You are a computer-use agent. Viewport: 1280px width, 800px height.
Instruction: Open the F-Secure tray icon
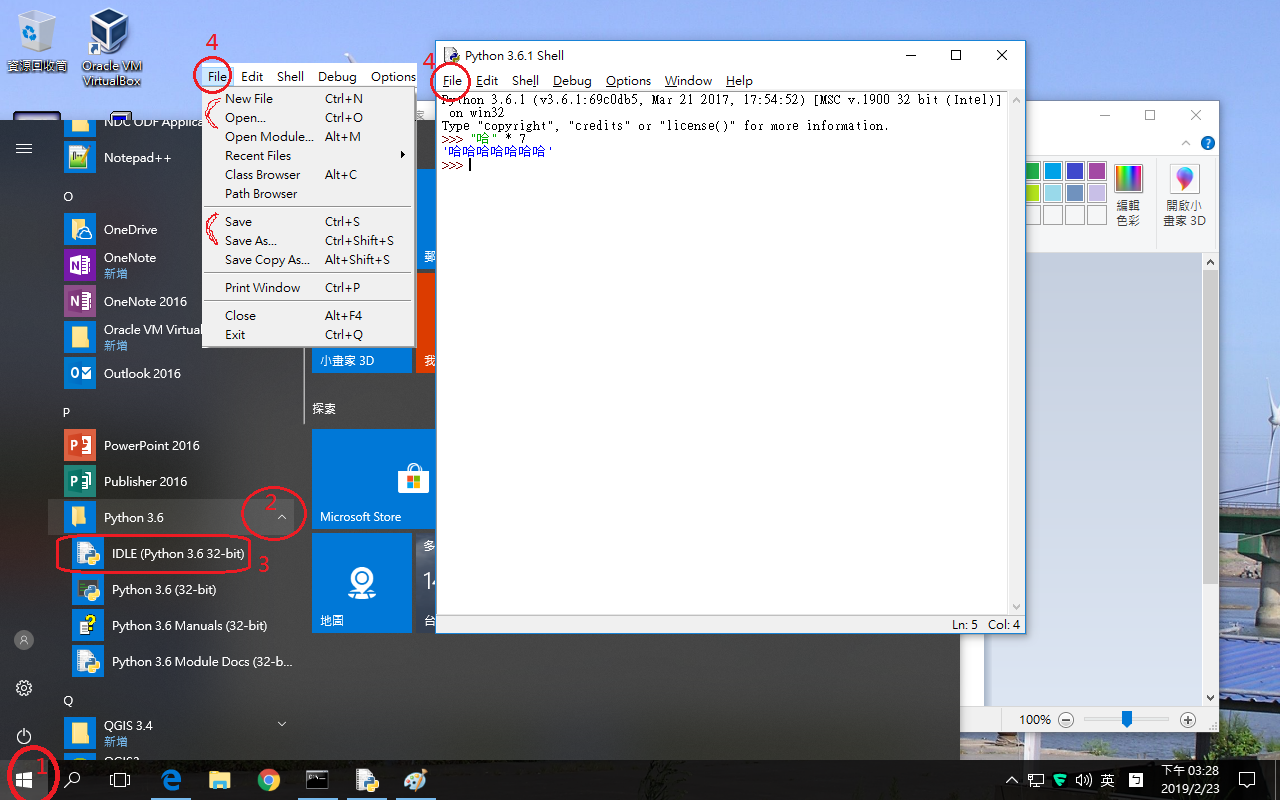pos(1060,780)
